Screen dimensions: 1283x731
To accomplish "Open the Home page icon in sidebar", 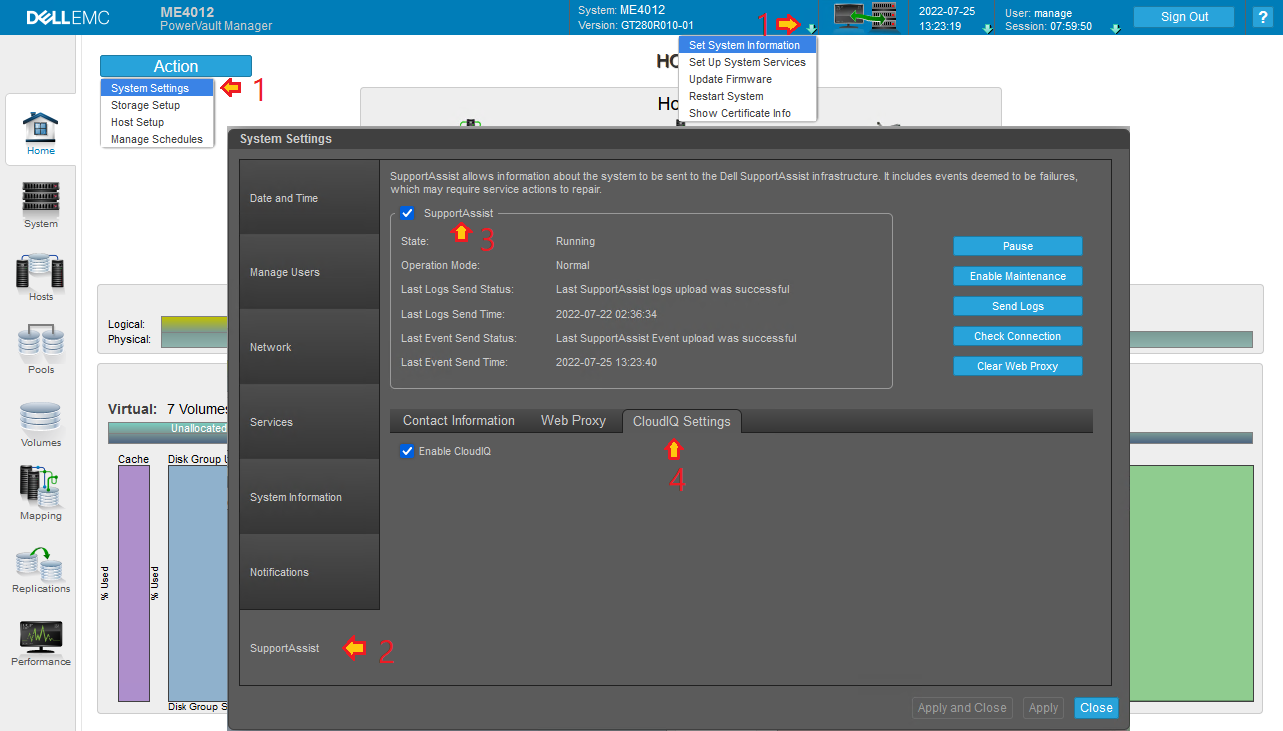I will (40, 125).
